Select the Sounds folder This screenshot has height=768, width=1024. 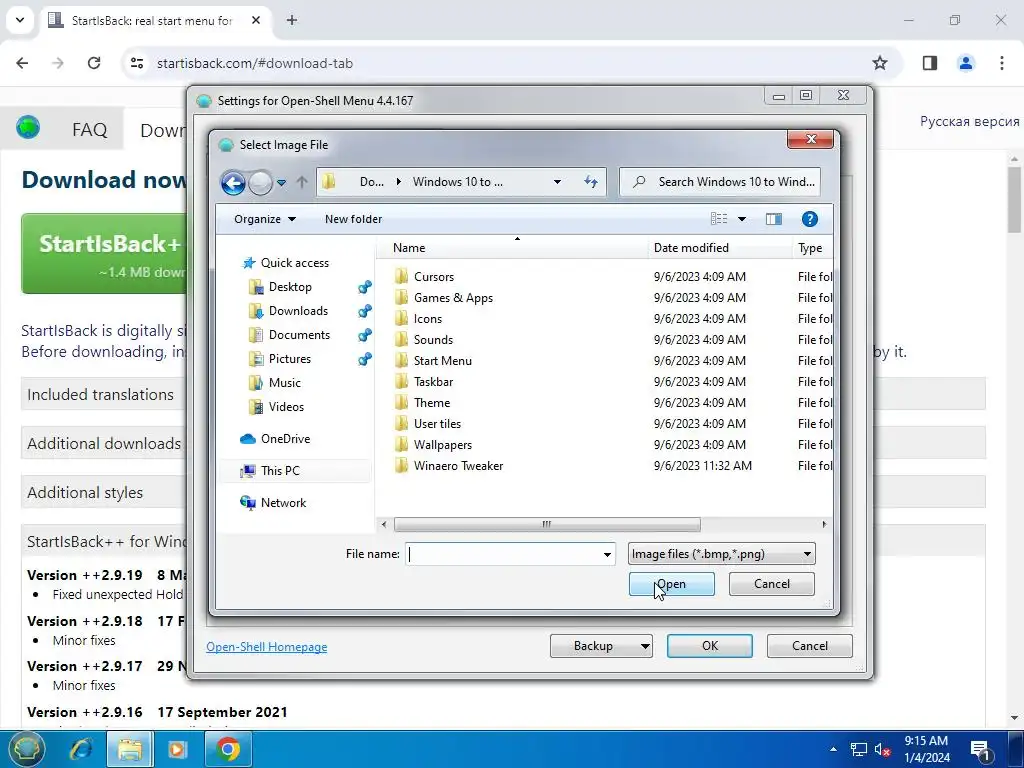pos(433,340)
